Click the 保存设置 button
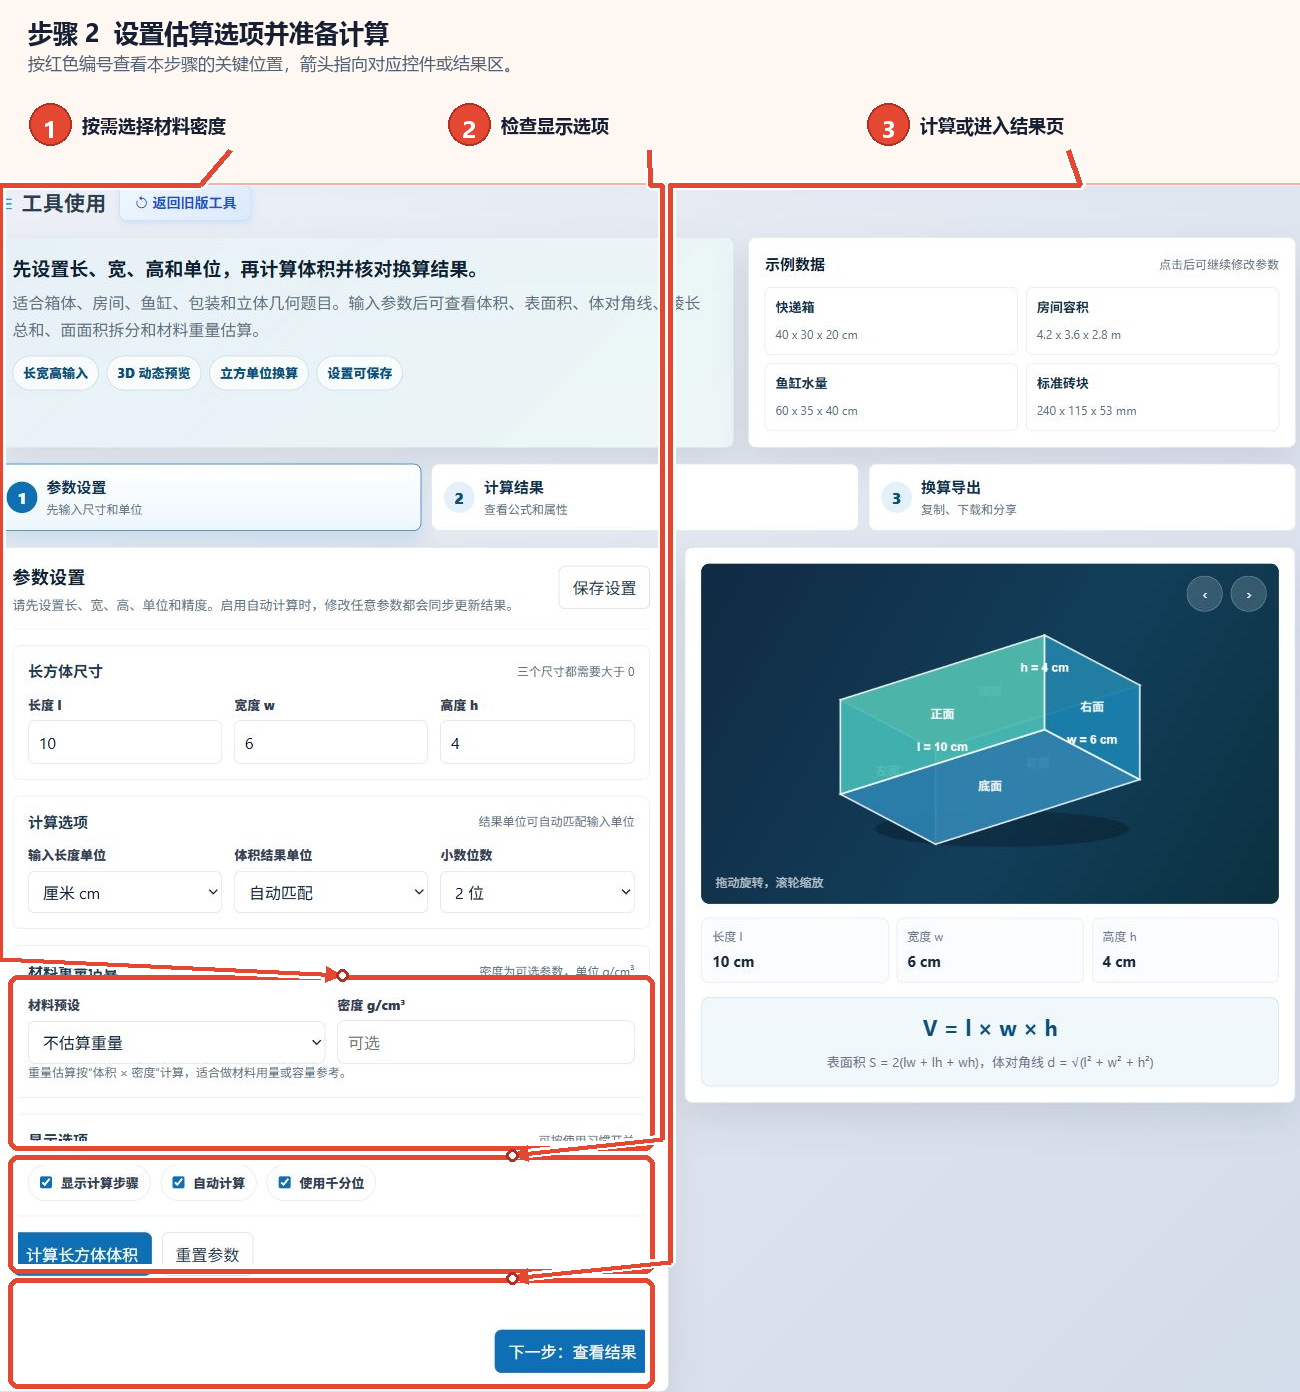1300x1392 pixels. pyautogui.click(x=604, y=588)
